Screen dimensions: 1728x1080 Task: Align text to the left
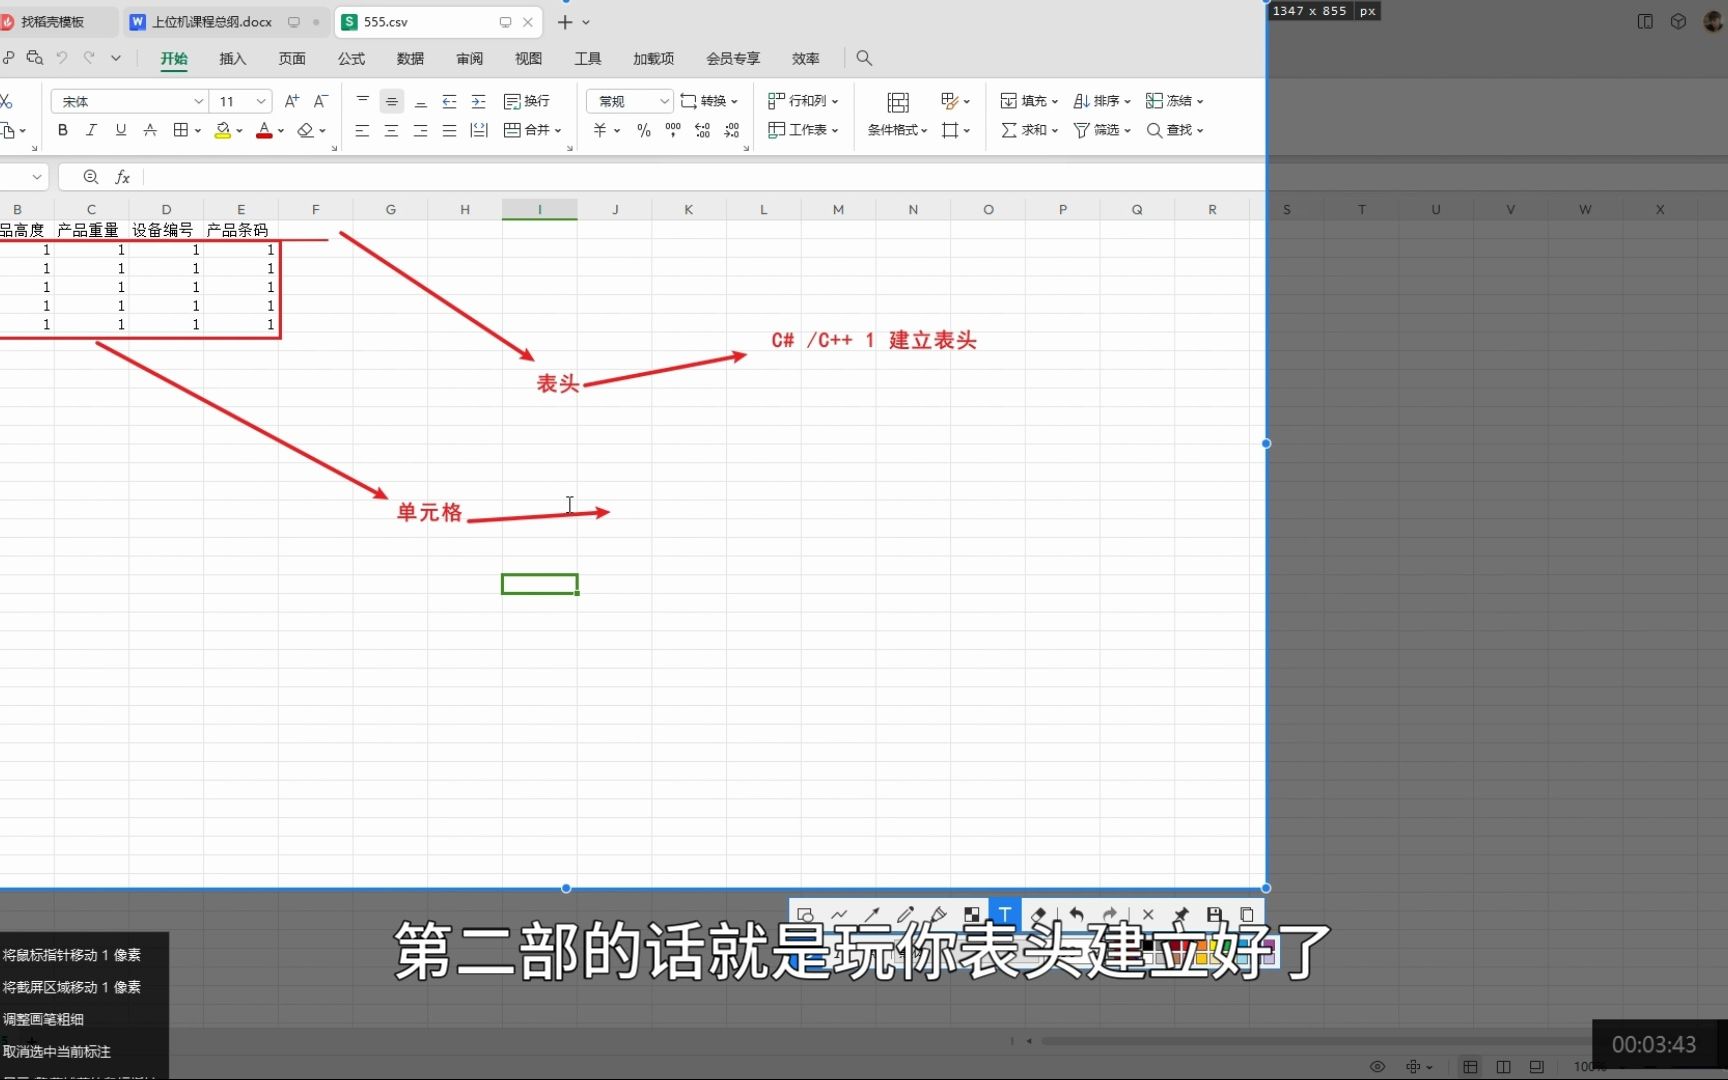pos(362,130)
